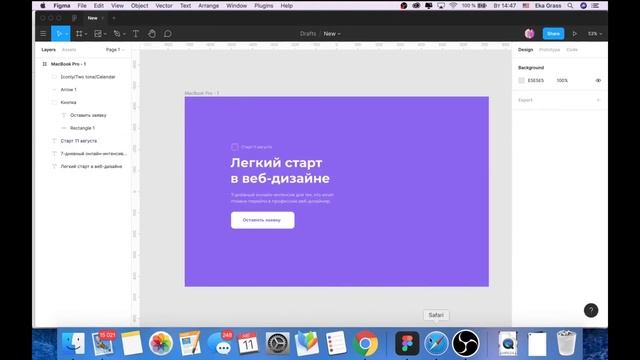Open Google Chrome in the dock
Screen dimensions: 640x360
click(366, 343)
